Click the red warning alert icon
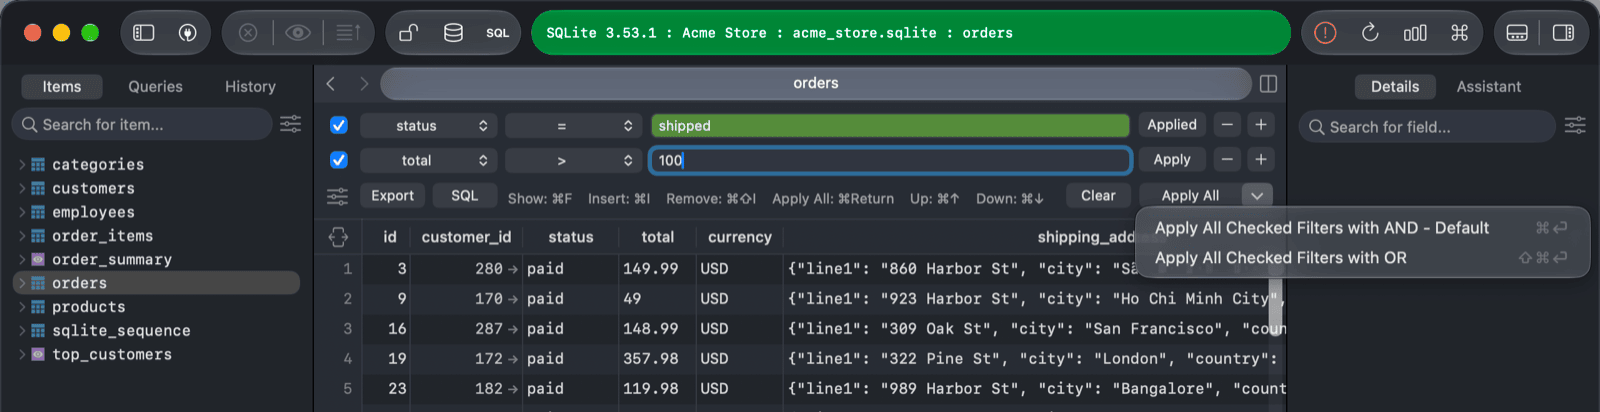 click(1325, 33)
